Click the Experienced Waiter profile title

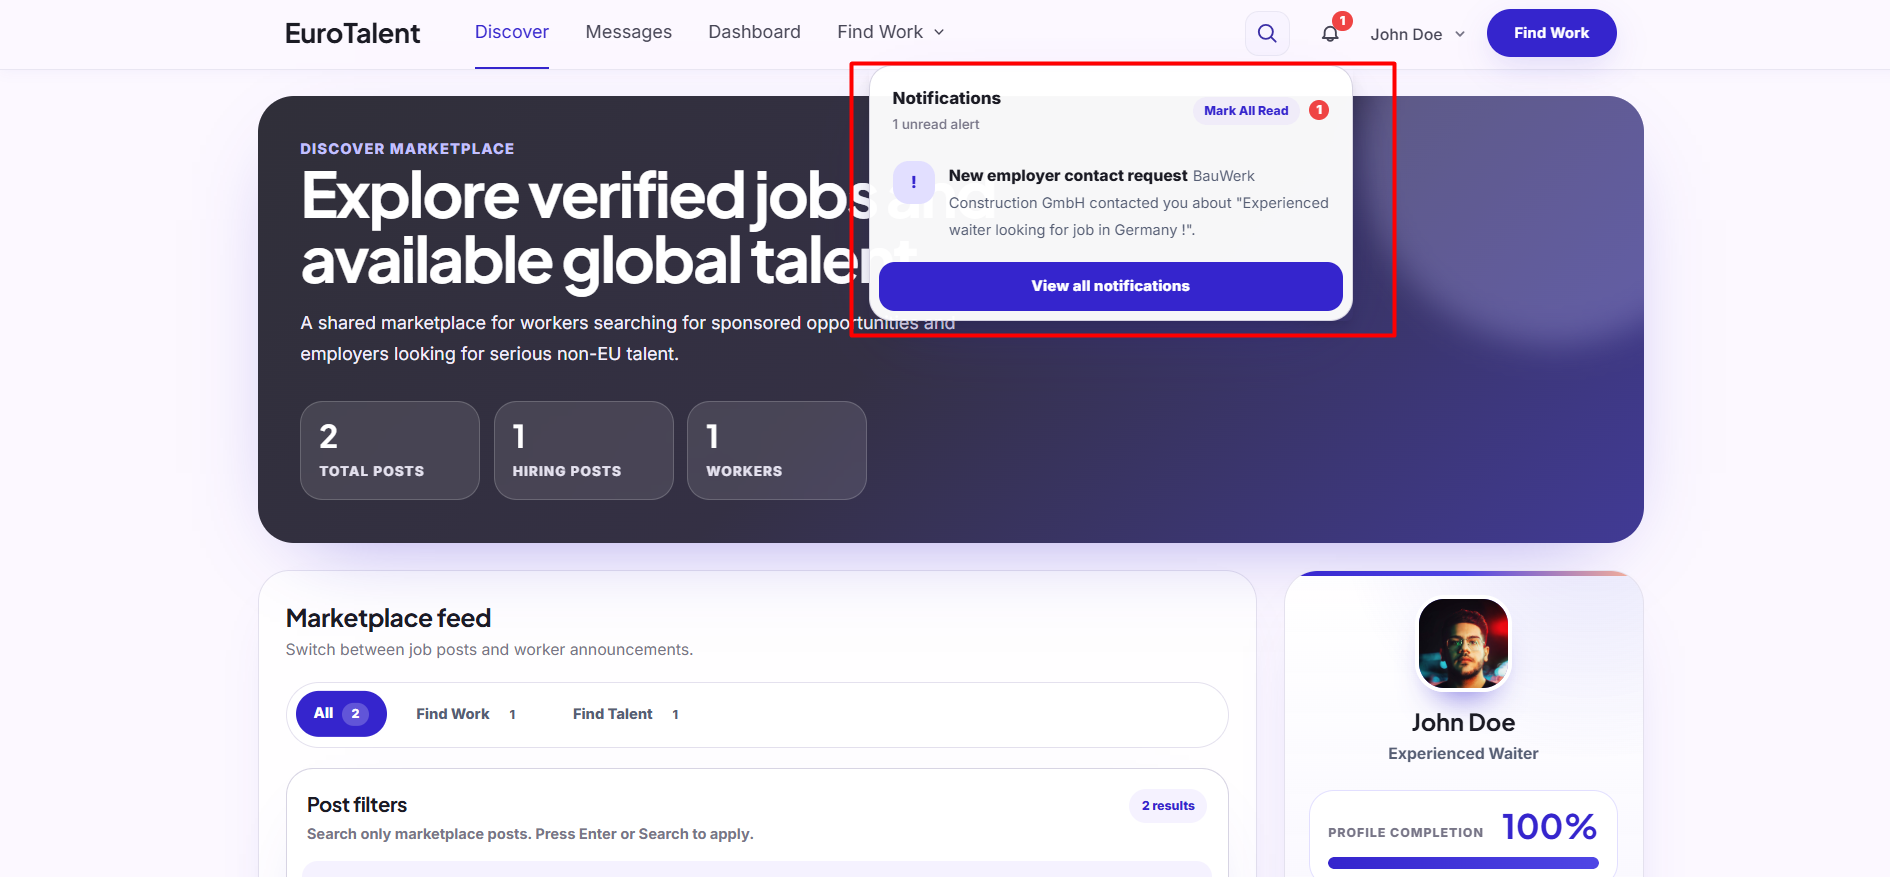pos(1463,754)
